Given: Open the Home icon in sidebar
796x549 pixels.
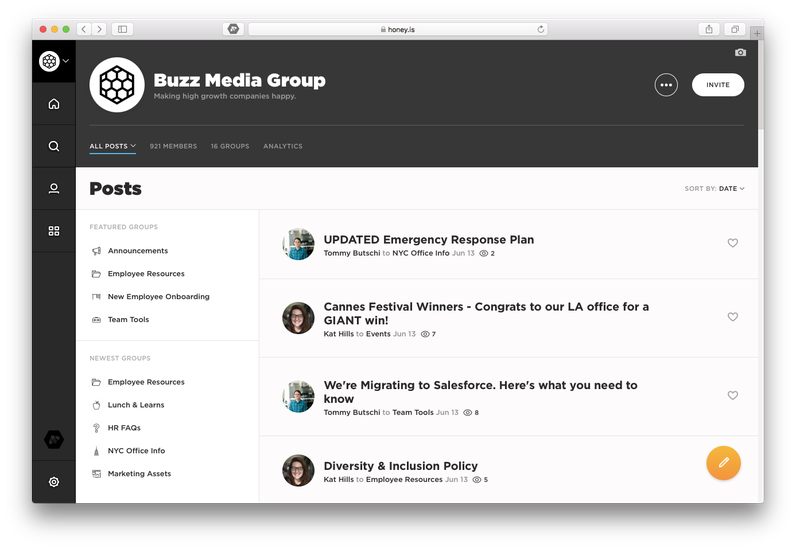Looking at the screenshot, I should coord(54,104).
